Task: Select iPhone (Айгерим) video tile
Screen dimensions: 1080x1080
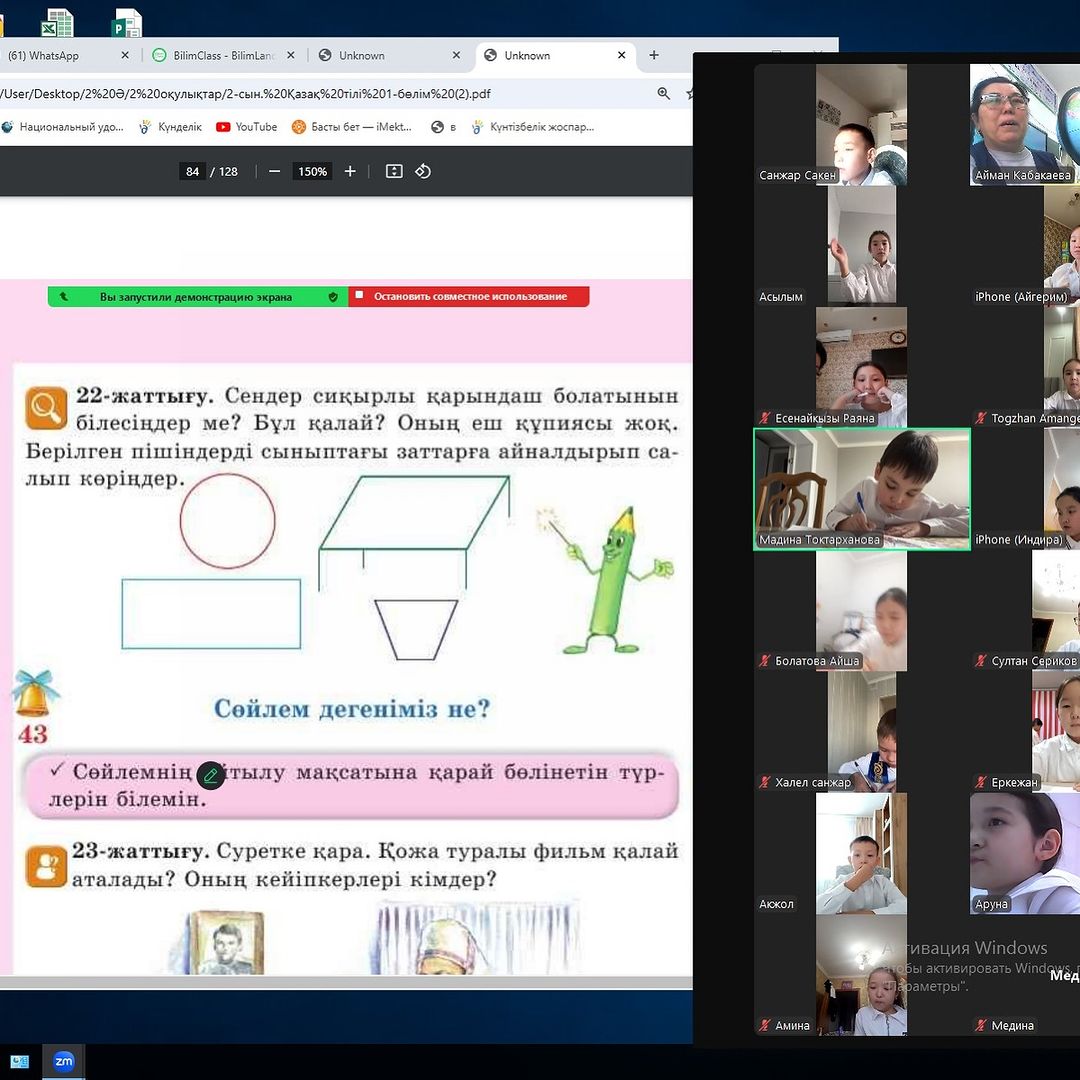Action: (x=1025, y=246)
